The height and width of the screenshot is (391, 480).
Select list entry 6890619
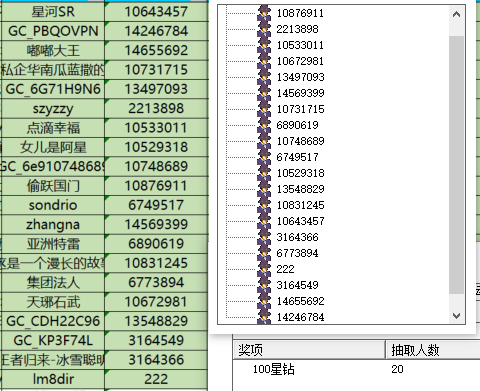(x=297, y=125)
